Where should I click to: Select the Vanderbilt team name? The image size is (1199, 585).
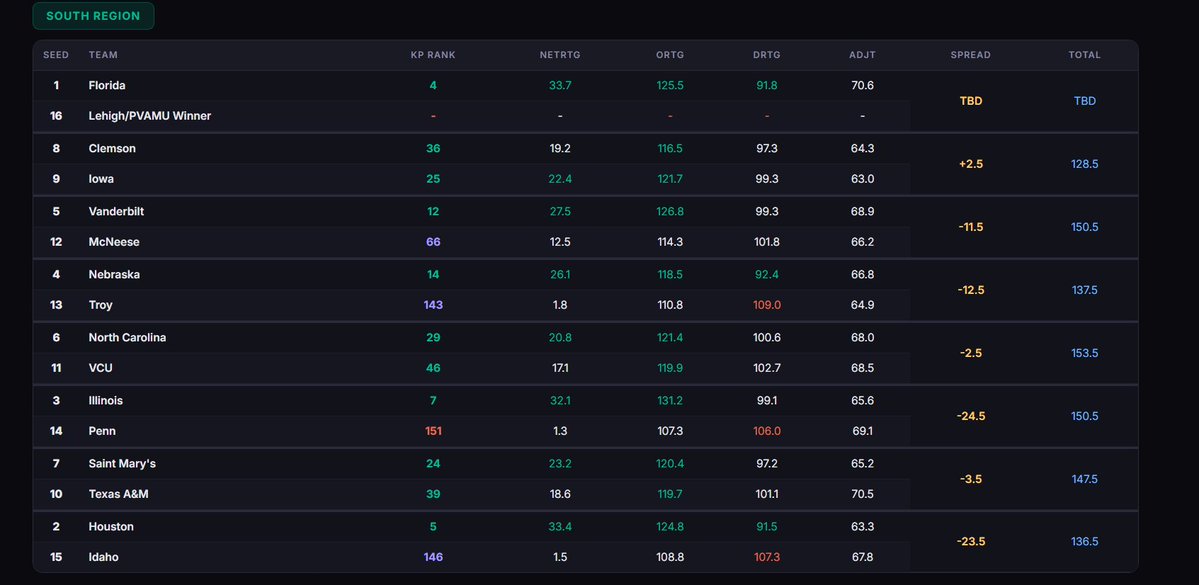(x=116, y=211)
